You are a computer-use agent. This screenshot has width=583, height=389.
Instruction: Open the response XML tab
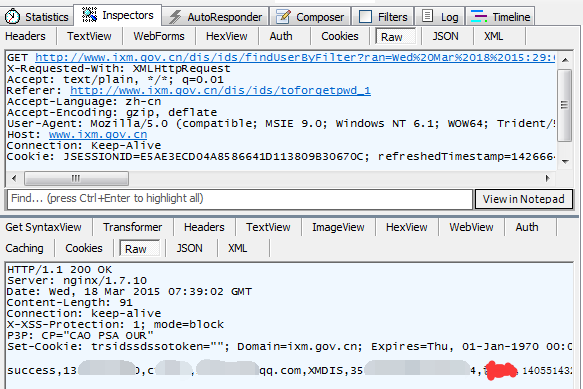click(238, 248)
